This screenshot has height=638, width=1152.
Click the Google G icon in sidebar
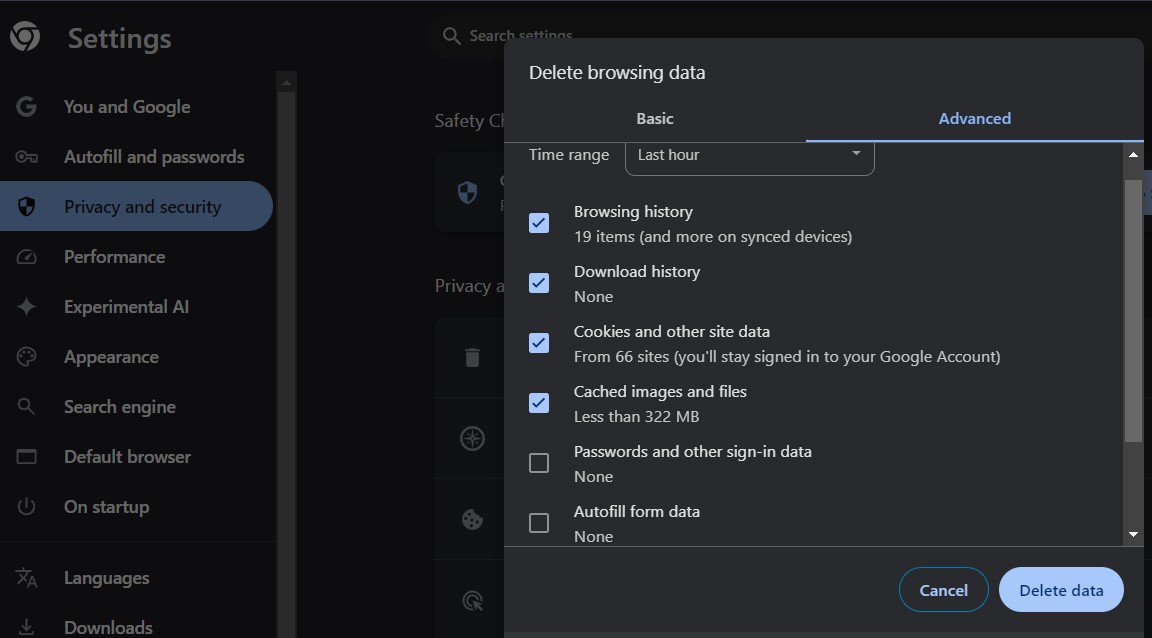point(26,107)
